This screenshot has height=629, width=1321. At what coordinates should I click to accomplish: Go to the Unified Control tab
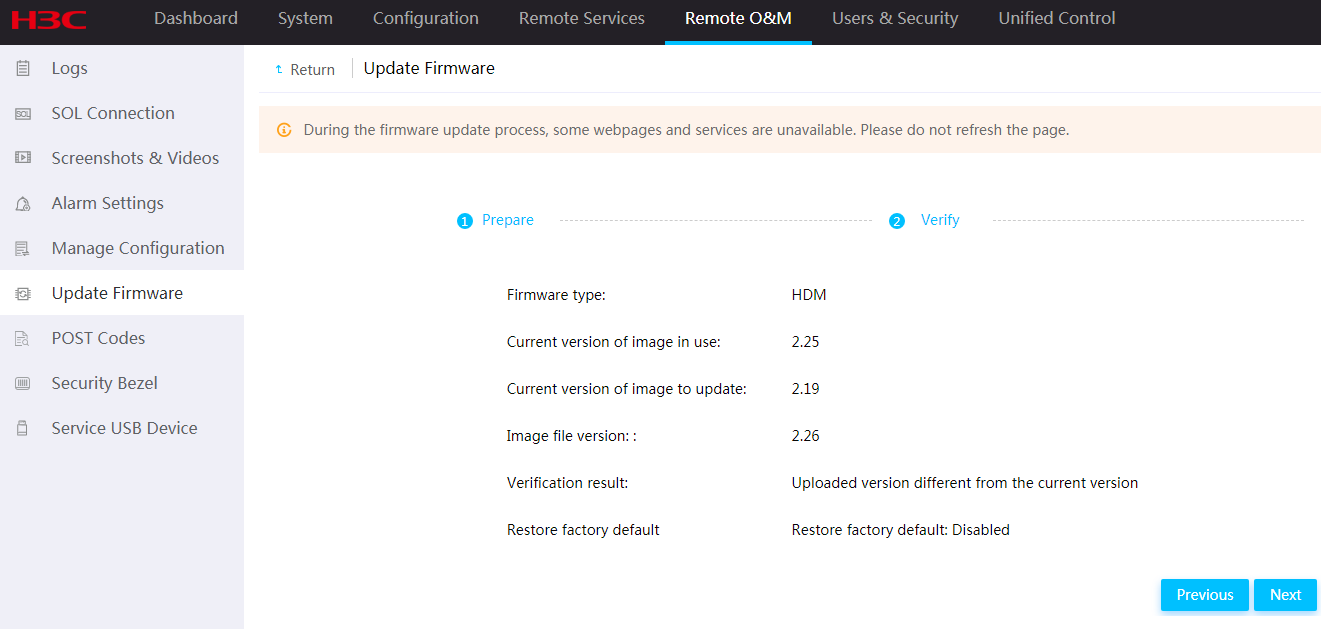click(x=1057, y=18)
